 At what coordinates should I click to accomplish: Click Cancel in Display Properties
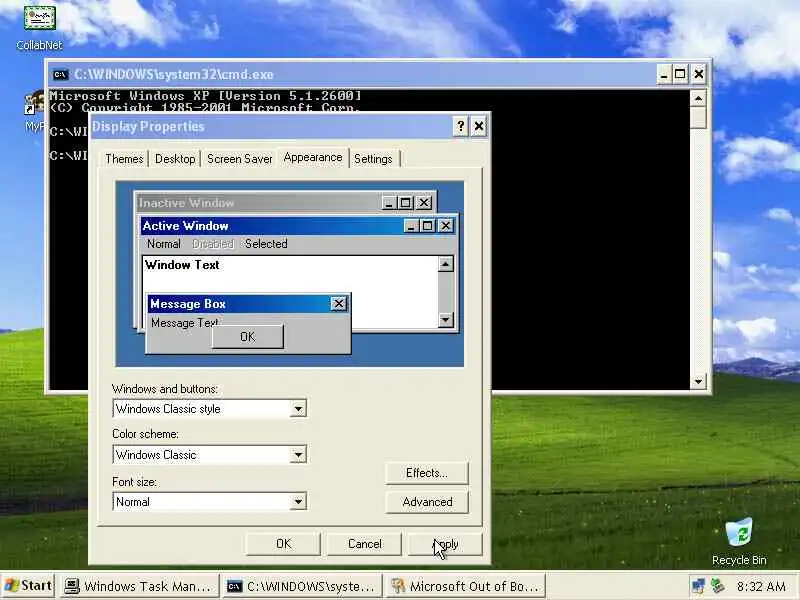tap(364, 544)
